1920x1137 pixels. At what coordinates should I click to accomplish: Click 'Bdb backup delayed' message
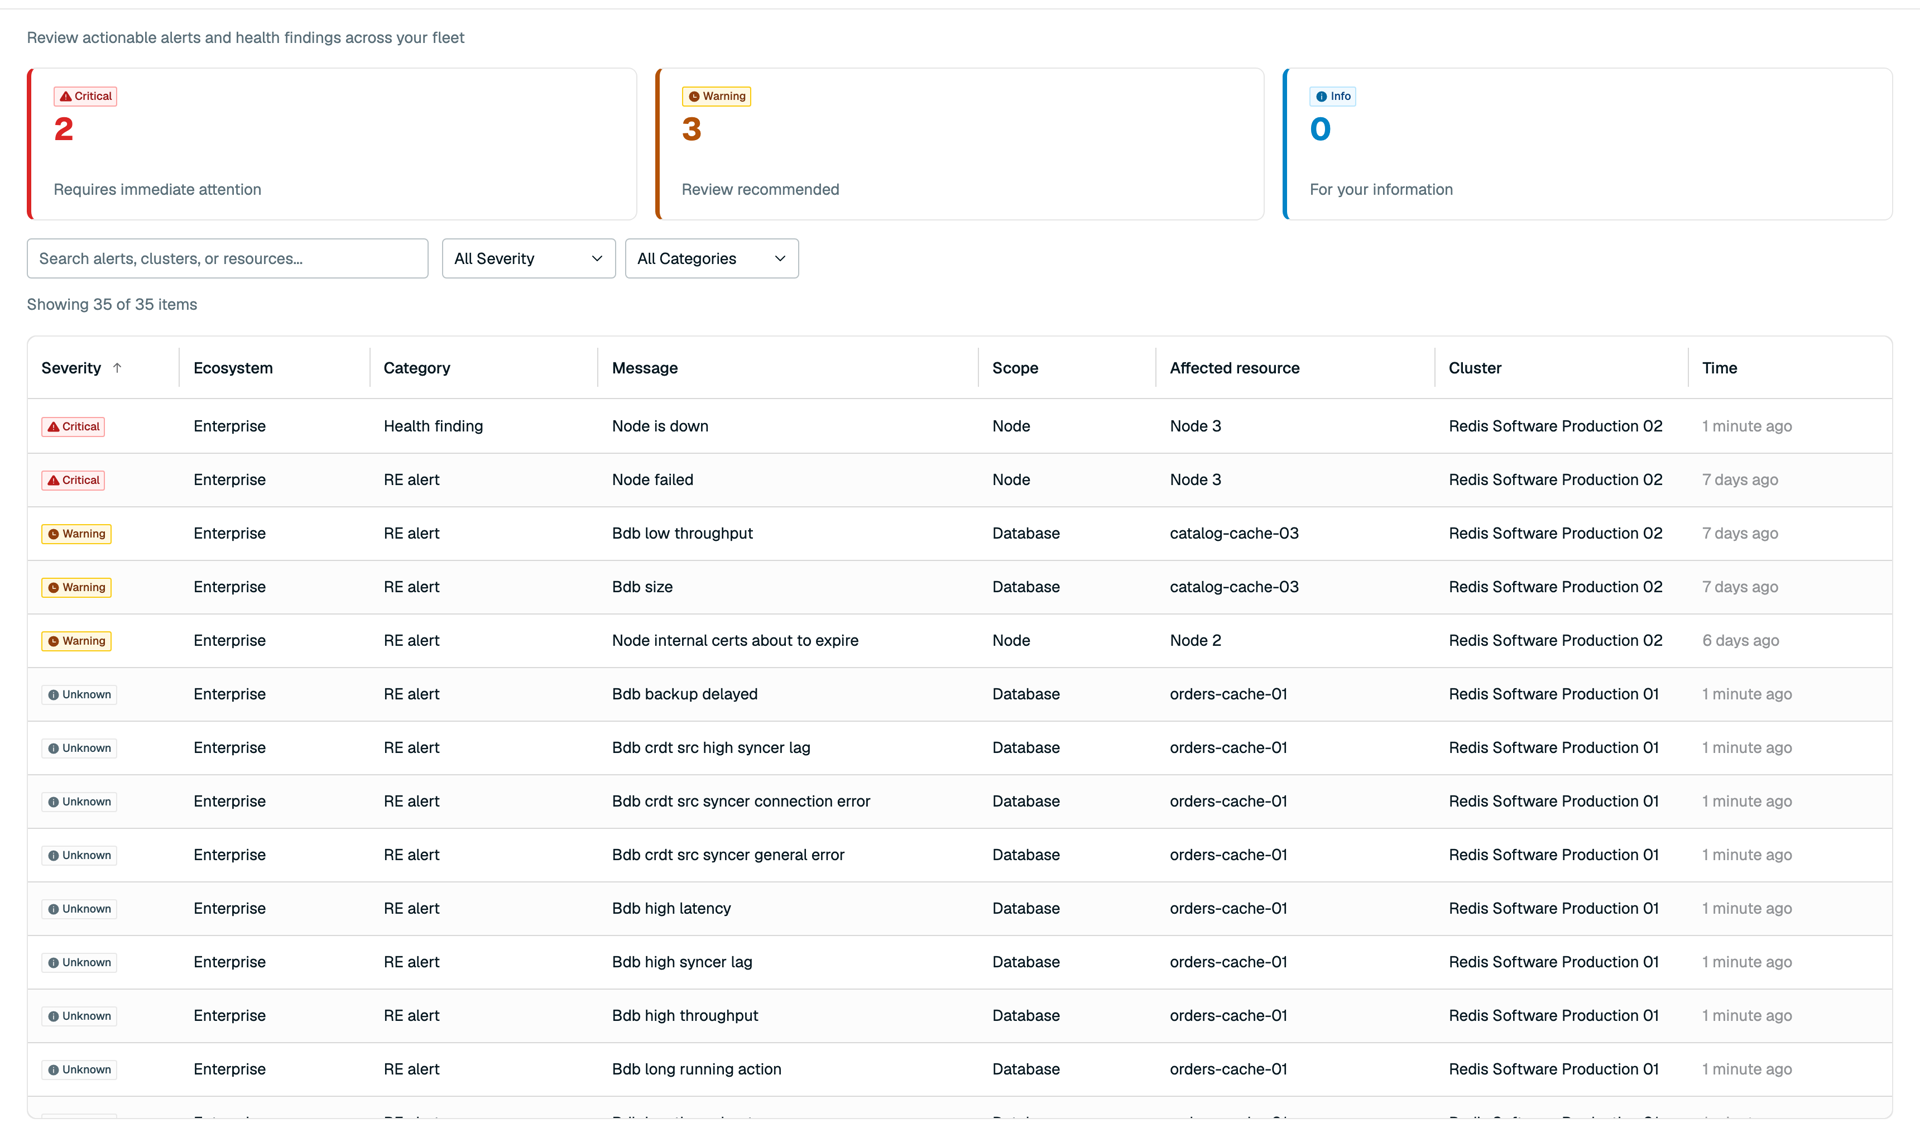(685, 694)
